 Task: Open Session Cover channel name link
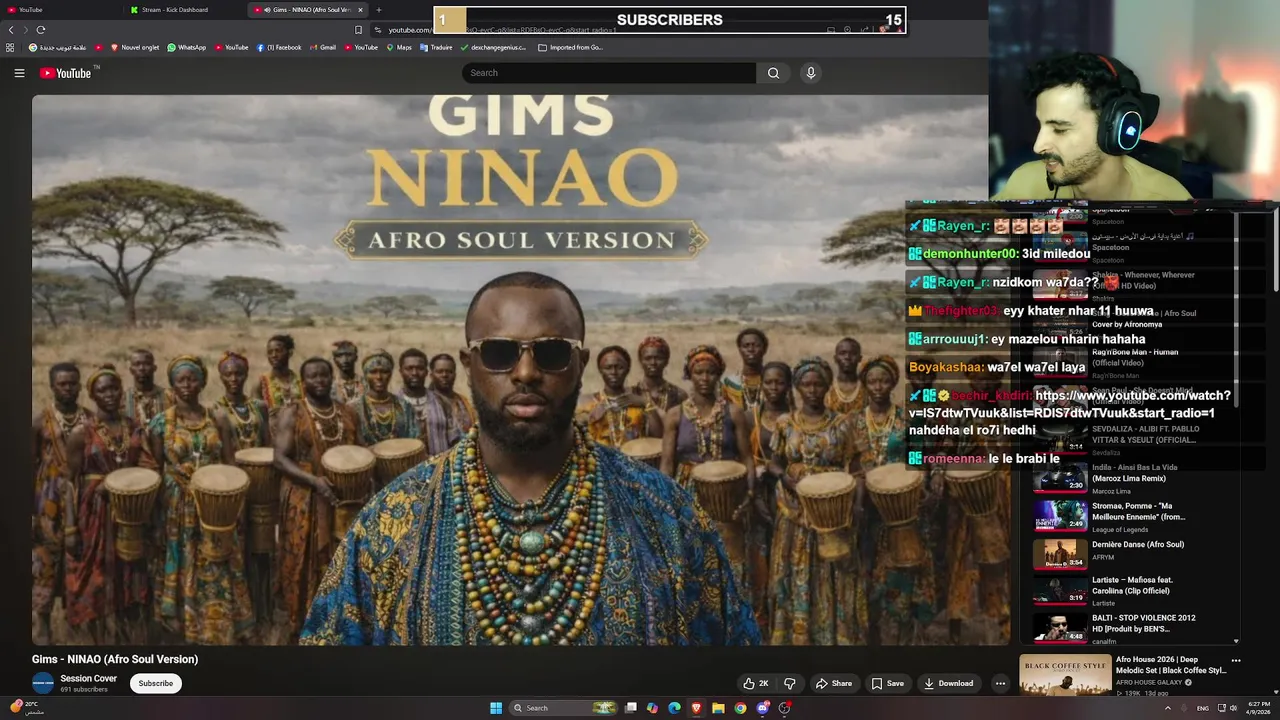pos(89,678)
